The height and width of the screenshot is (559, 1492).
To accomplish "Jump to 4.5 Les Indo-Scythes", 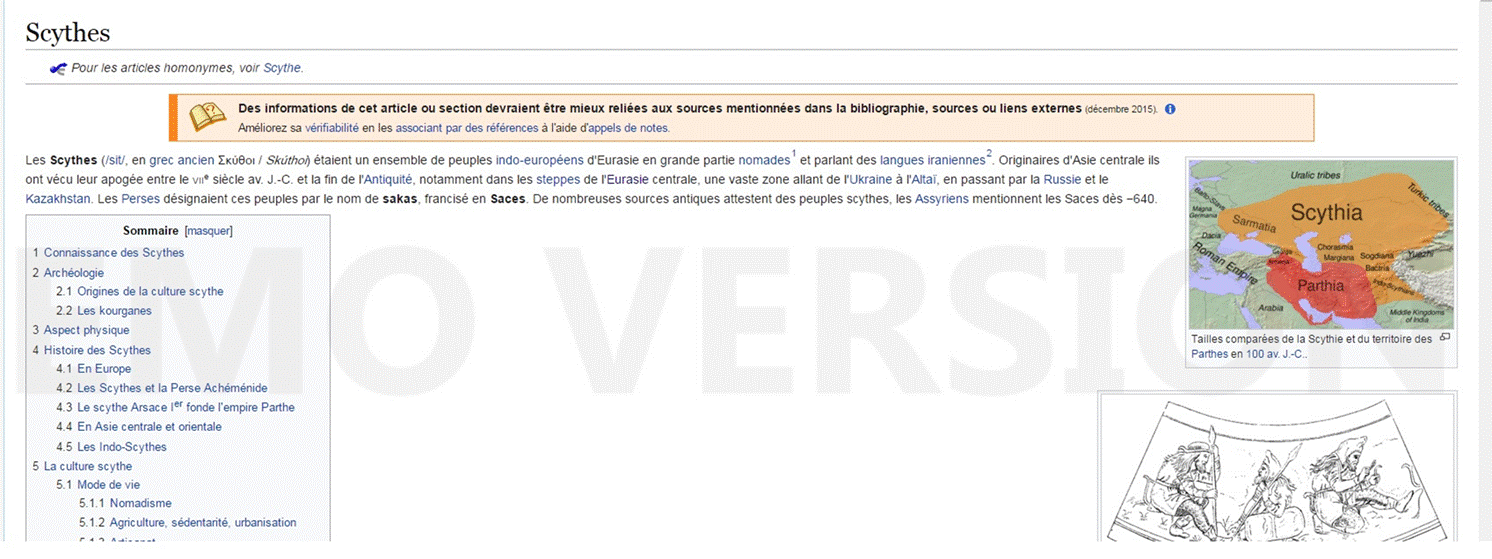I will coord(111,447).
